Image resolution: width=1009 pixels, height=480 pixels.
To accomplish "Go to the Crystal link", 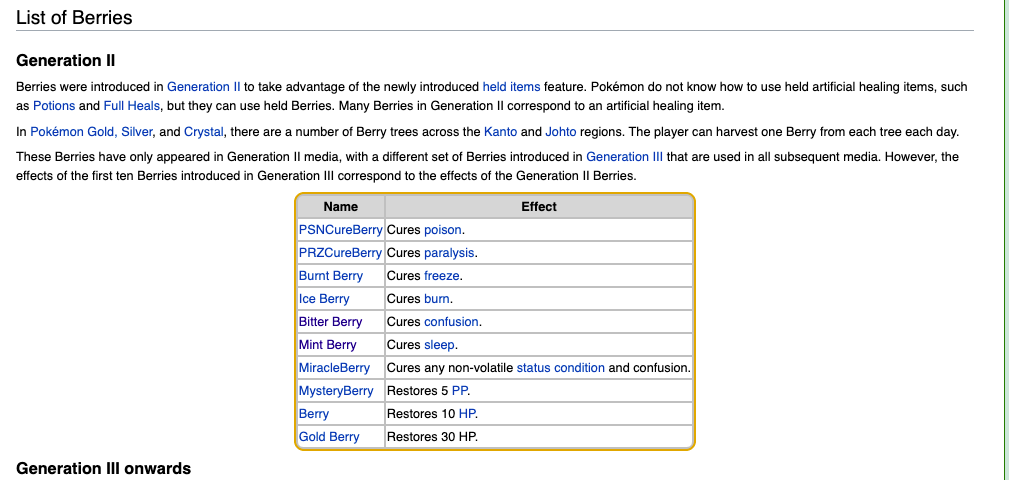I will pos(204,132).
